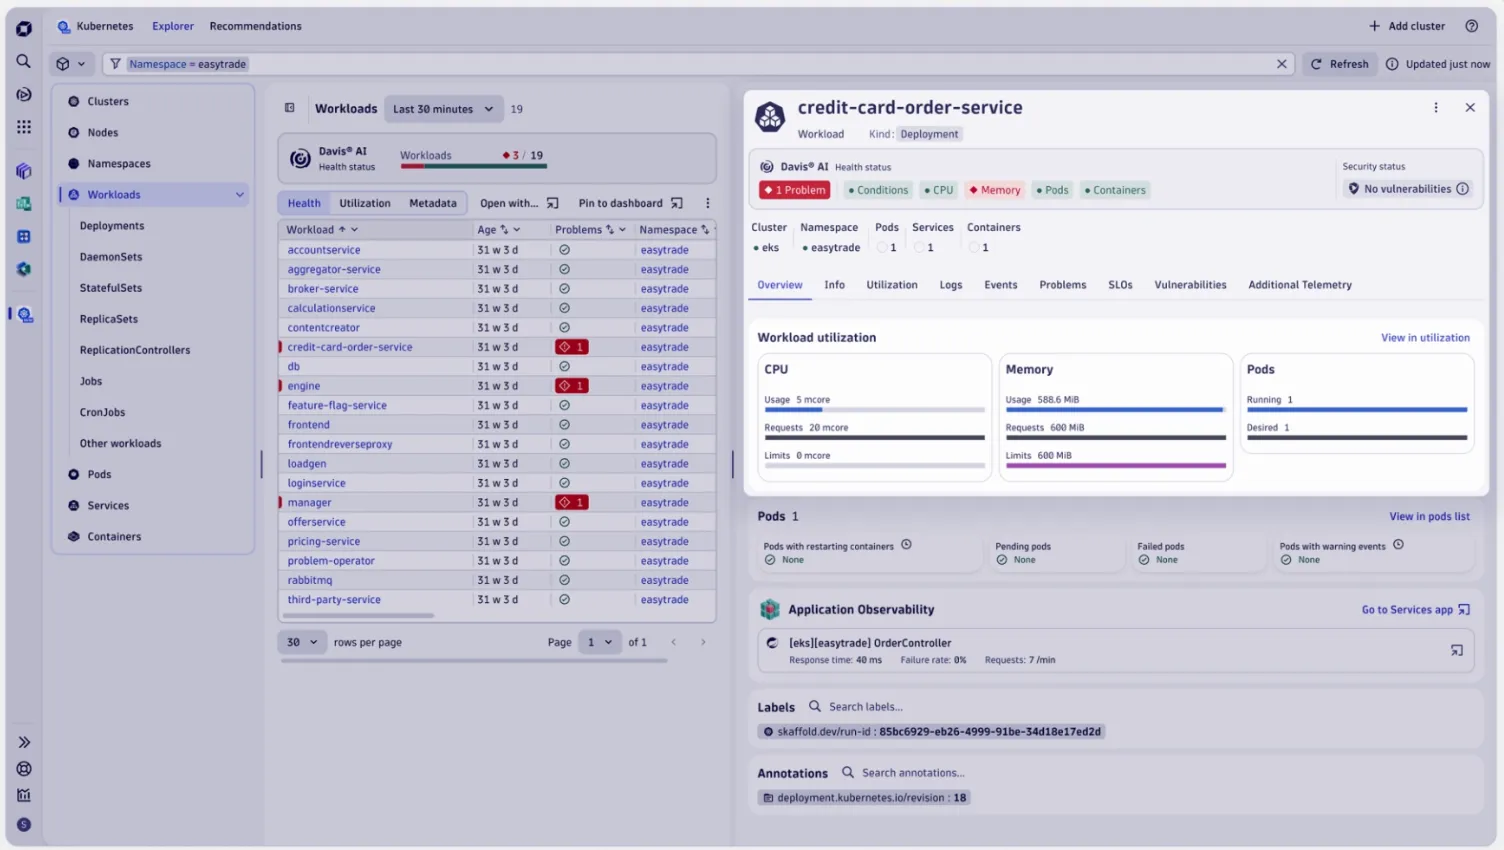1504x850 pixels.
Task: Switch to the Metadata tab
Action: pyautogui.click(x=433, y=203)
